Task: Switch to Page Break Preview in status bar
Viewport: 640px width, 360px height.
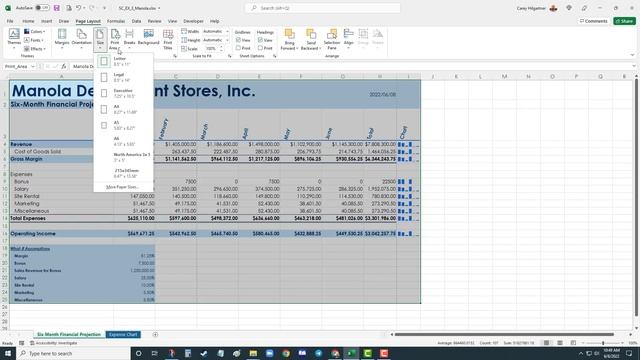Action: tap(573, 343)
